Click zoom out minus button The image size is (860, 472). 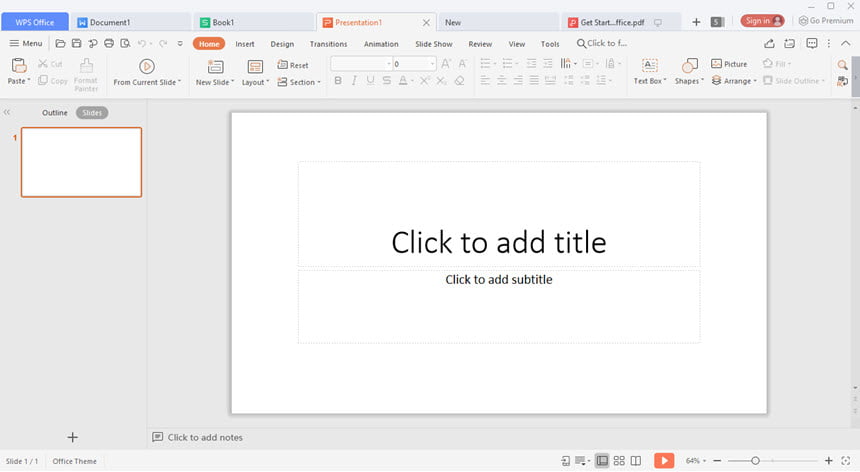[x=717, y=461]
